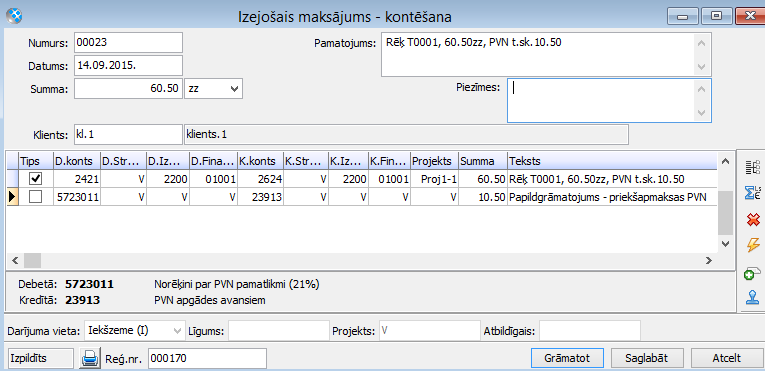Click the Numurs input field
This screenshot has width=765, height=371.
point(128,42)
